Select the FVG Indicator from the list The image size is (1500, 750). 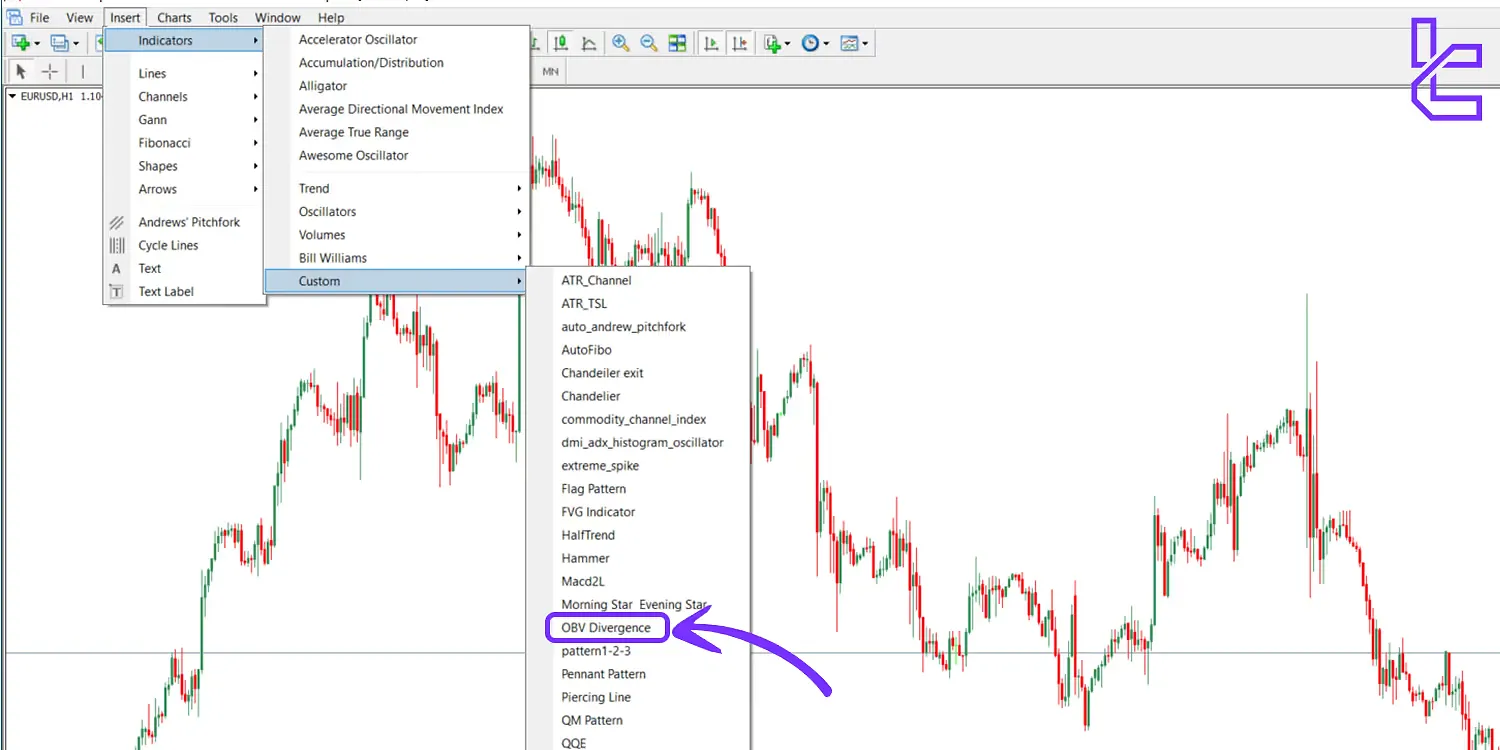598,511
